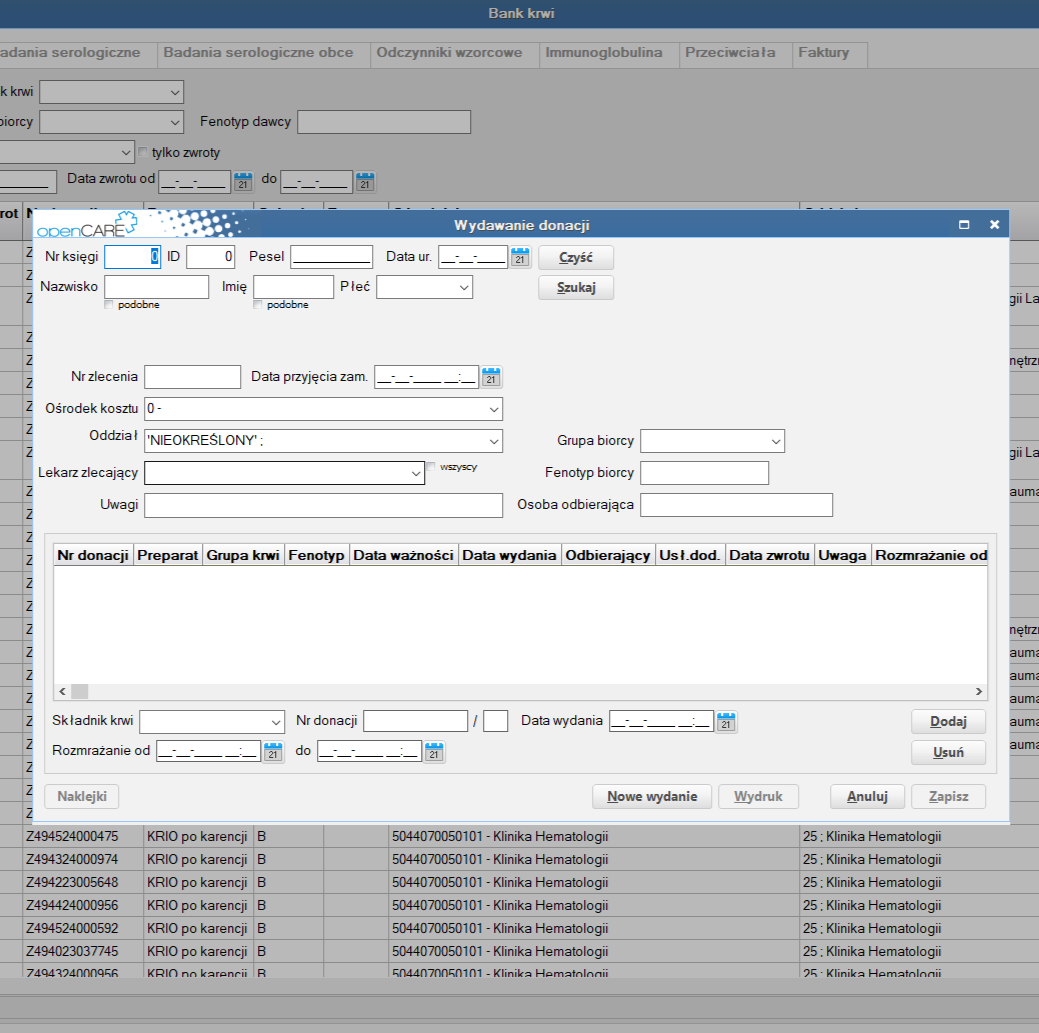Image resolution: width=1039 pixels, height=1033 pixels.
Task: Check the wszyscy checkbox
Action: [x=431, y=467]
